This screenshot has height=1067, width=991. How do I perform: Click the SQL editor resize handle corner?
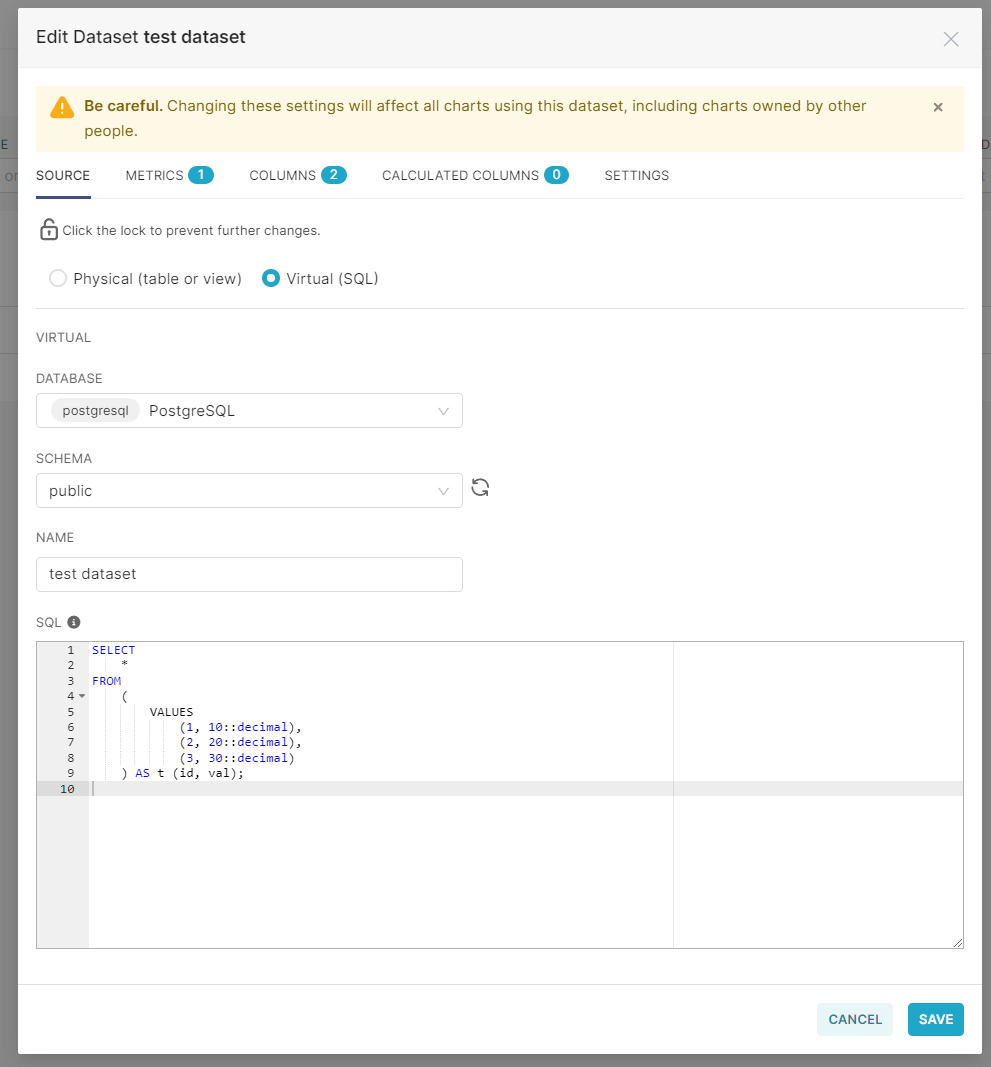958,942
